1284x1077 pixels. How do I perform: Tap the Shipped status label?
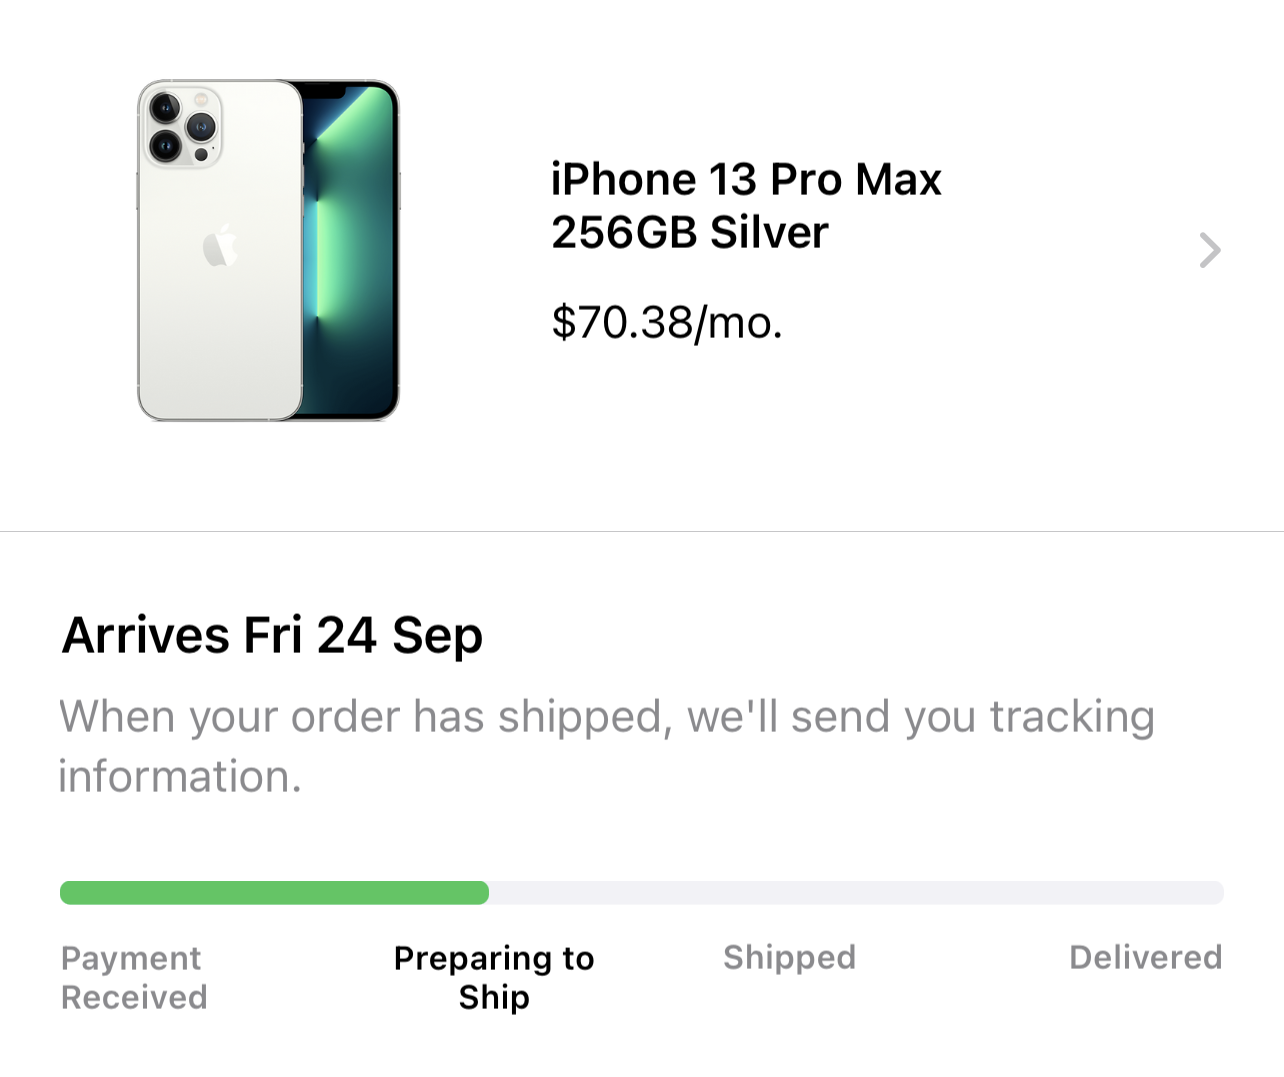tap(789, 957)
